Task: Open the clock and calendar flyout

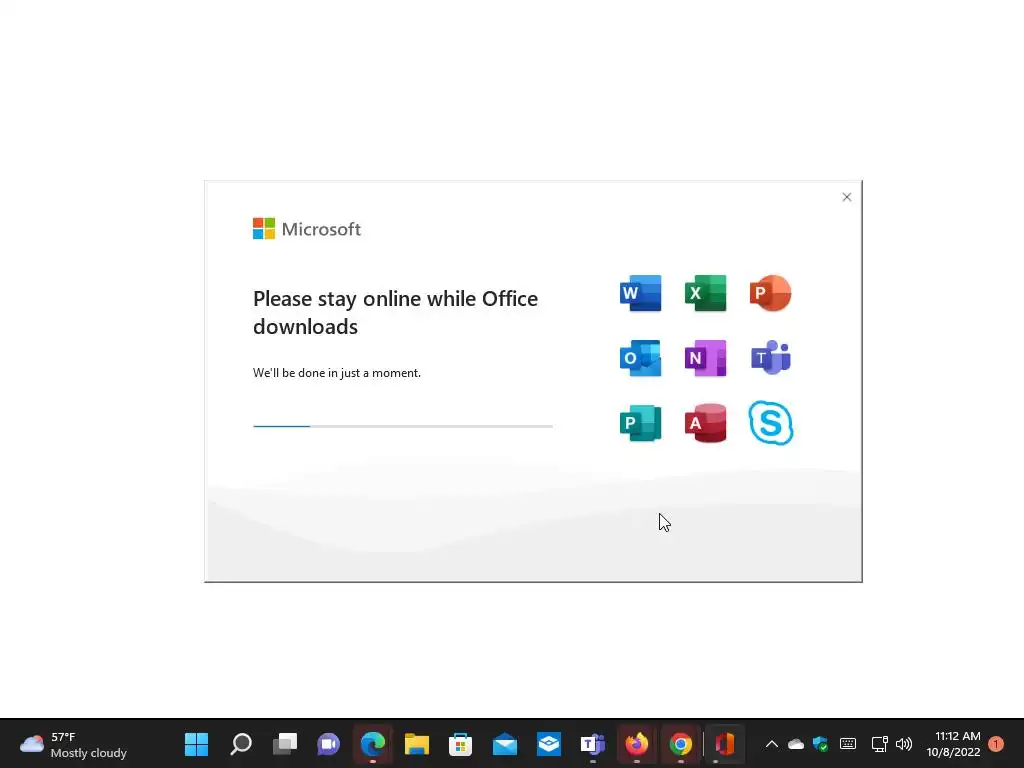Action: coord(953,744)
